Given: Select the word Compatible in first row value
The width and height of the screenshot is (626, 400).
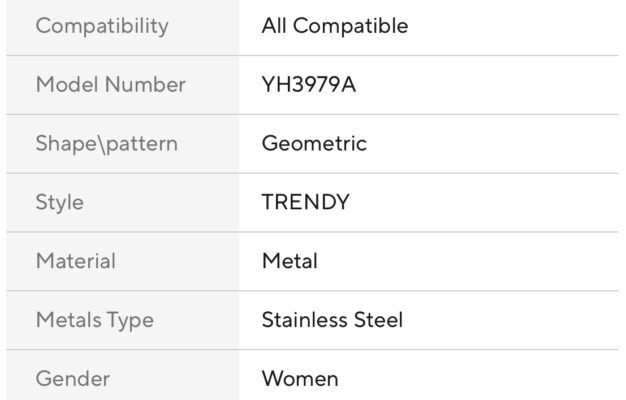Looking at the screenshot, I should [x=351, y=26].
